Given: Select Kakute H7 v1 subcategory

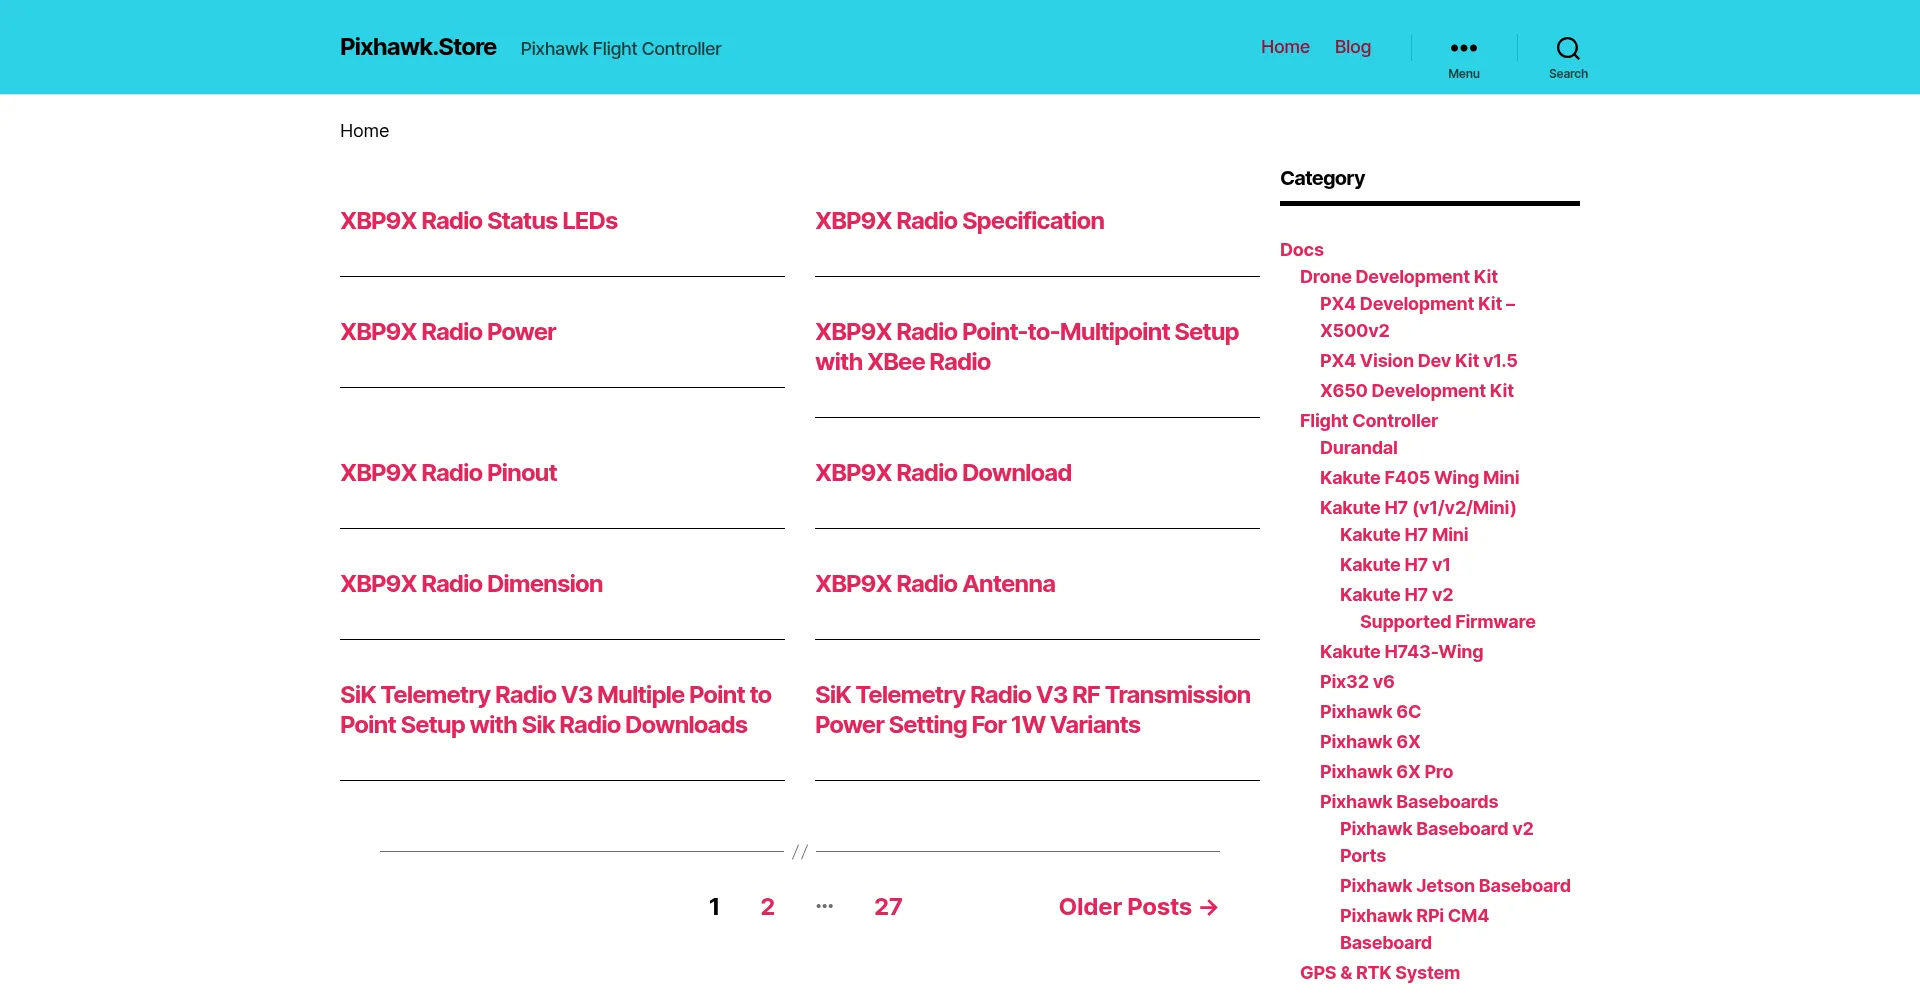Looking at the screenshot, I should point(1395,565).
